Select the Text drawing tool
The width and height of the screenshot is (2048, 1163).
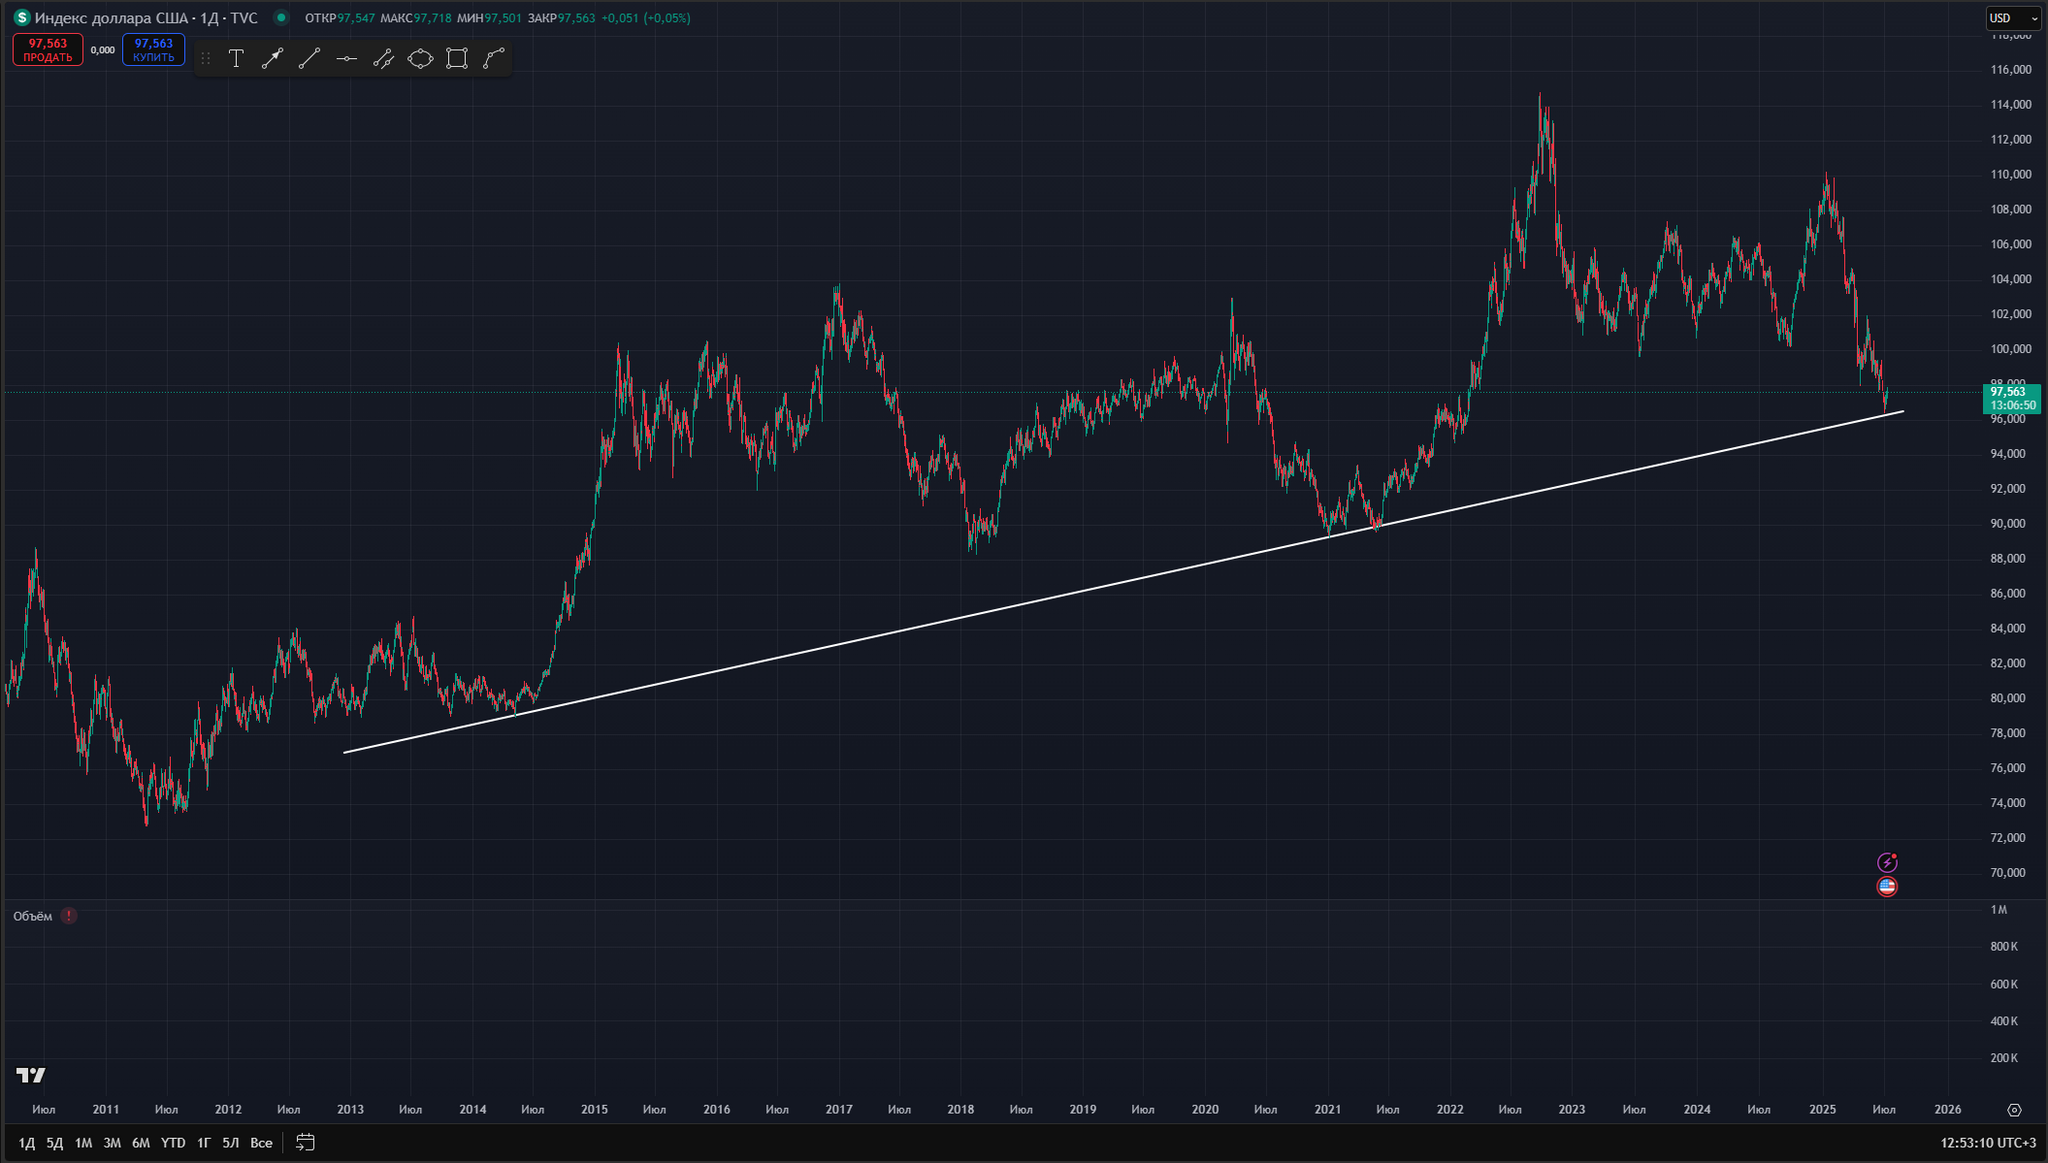coord(236,59)
